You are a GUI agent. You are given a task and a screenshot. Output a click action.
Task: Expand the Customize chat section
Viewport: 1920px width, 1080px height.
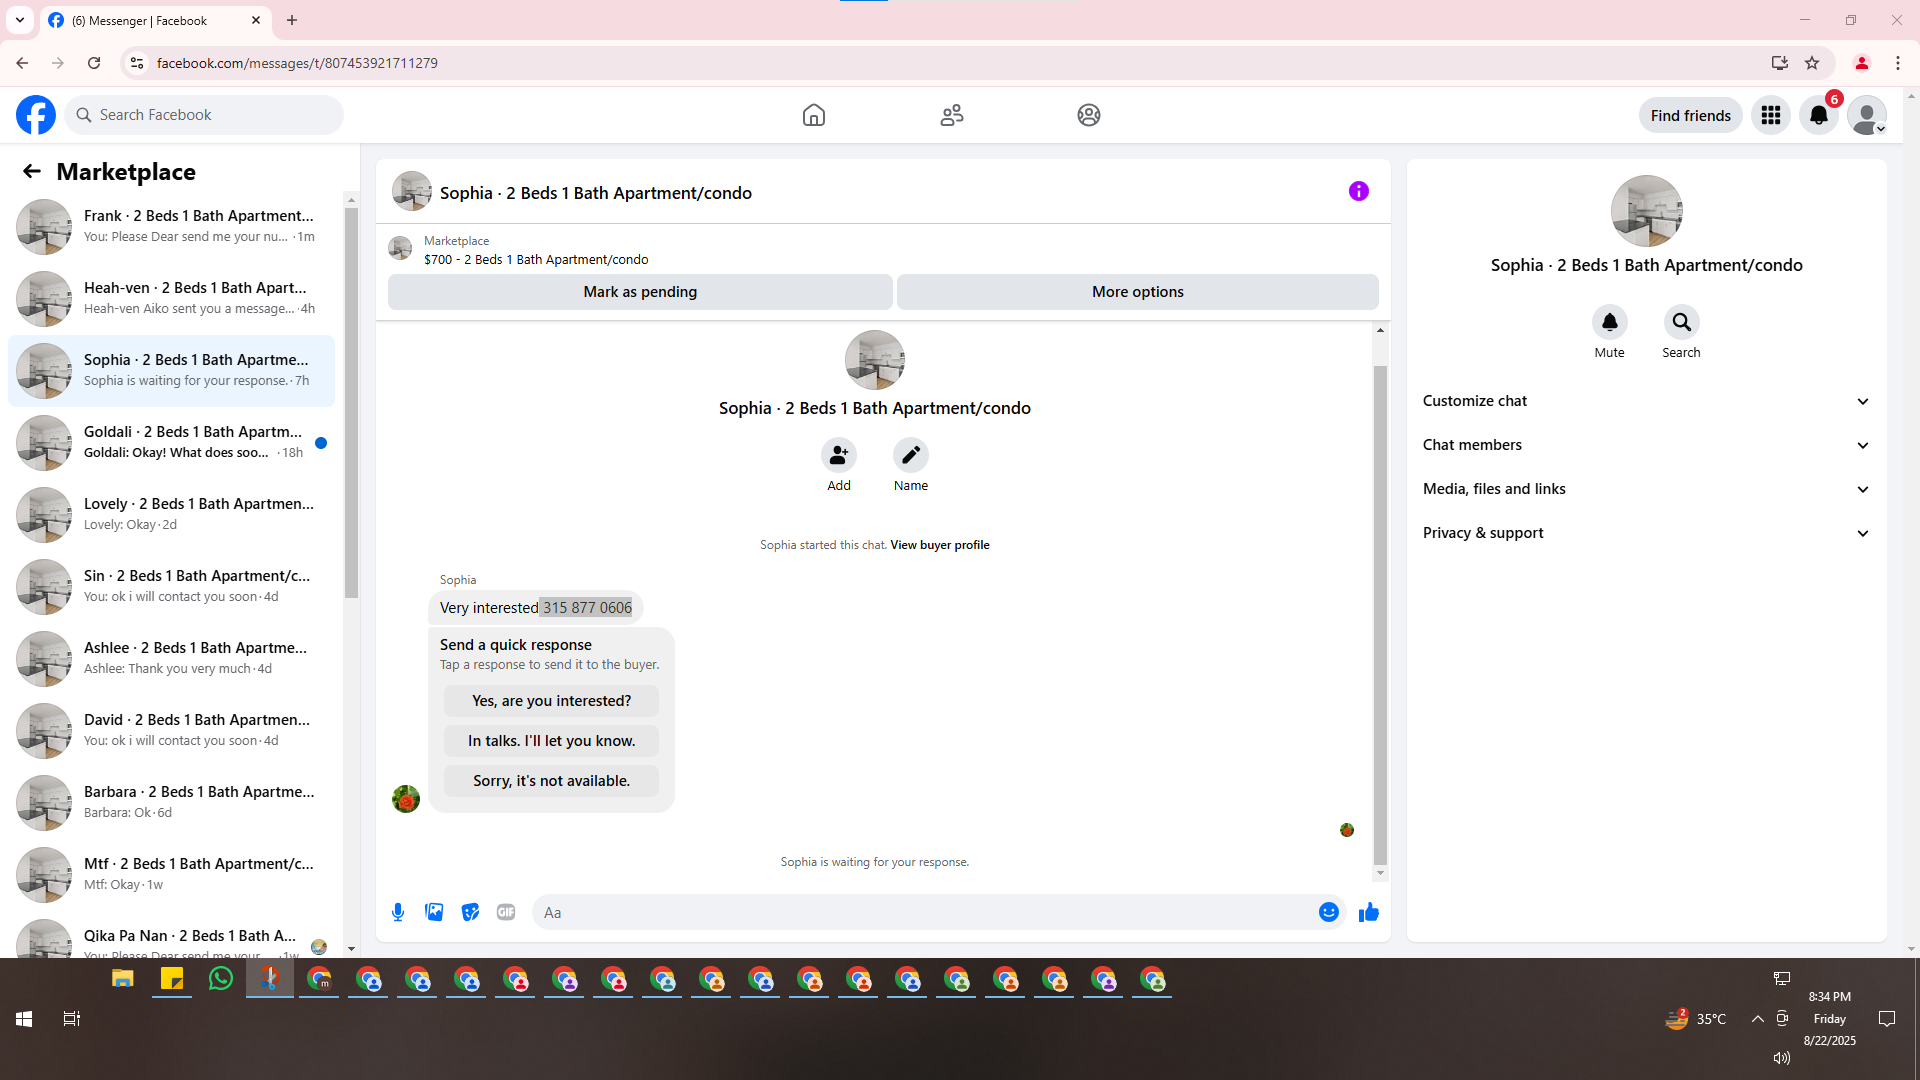(1646, 401)
